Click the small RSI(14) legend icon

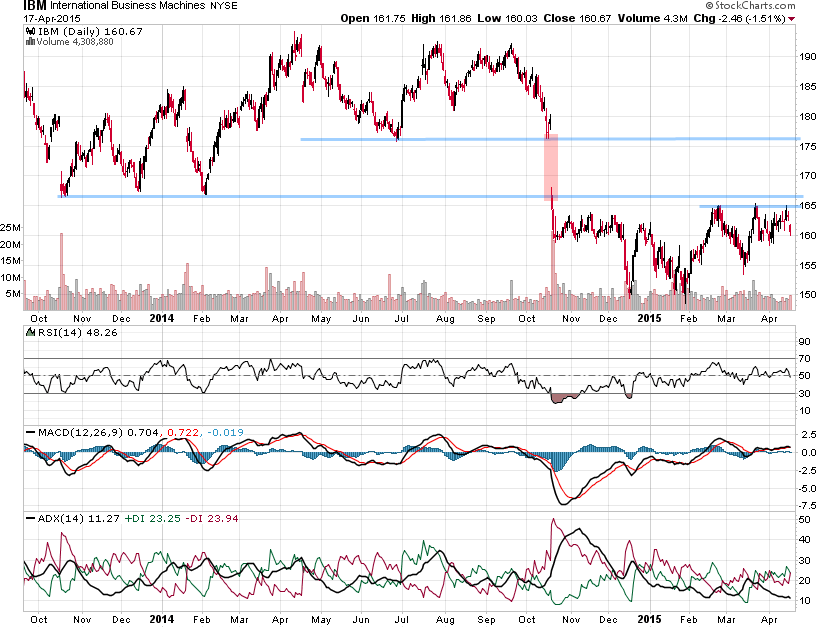tap(30, 332)
